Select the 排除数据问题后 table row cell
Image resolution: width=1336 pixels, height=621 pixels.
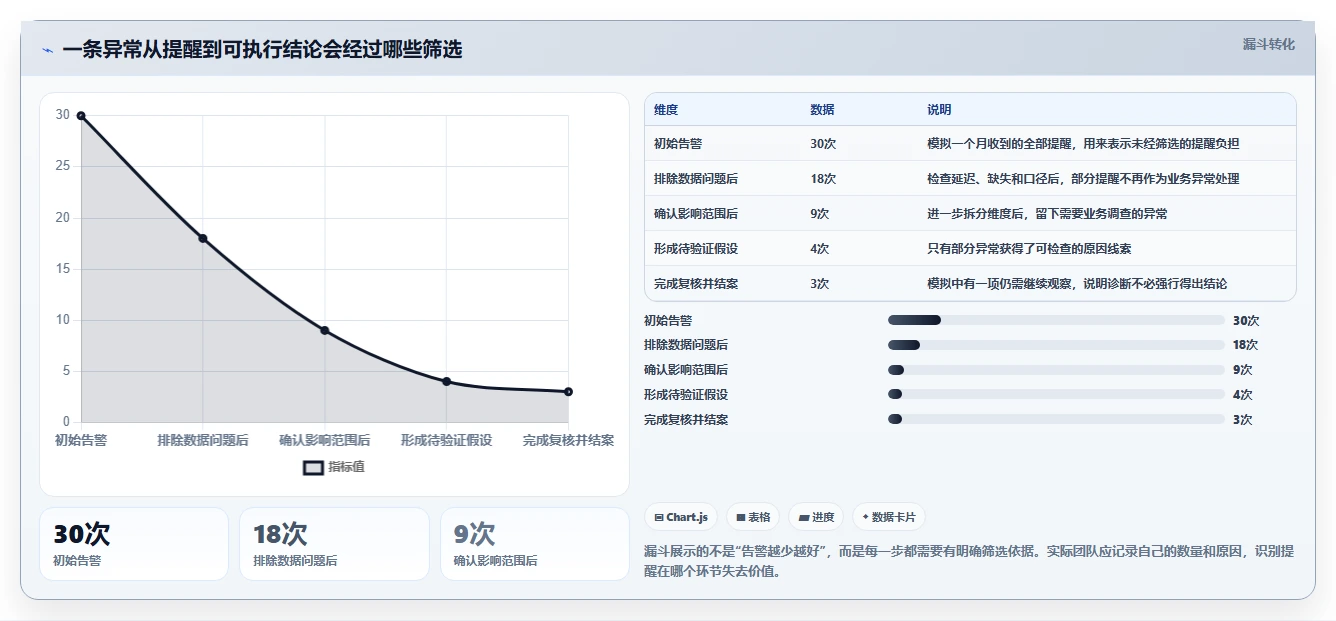tap(724, 179)
